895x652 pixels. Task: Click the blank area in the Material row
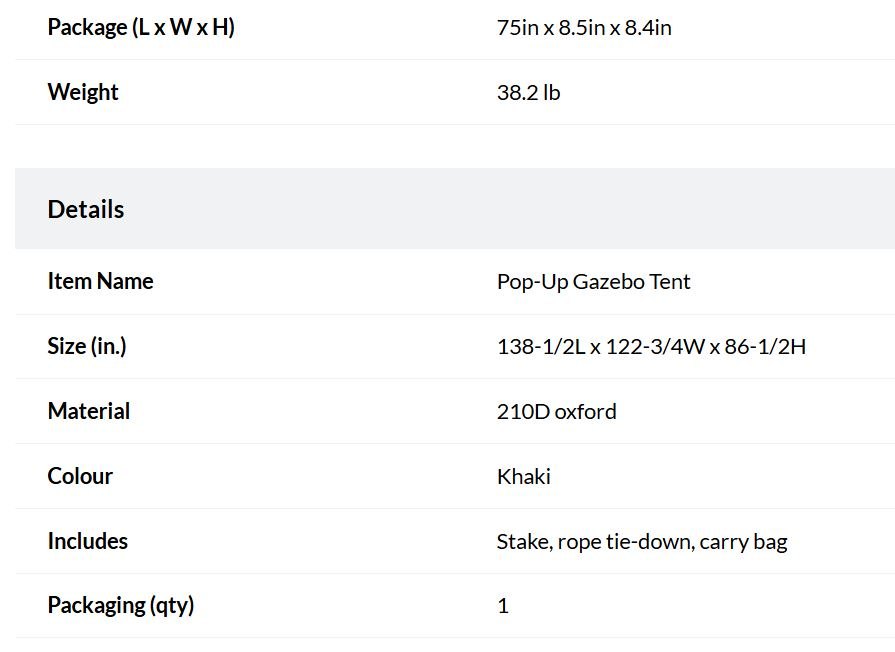point(753,411)
